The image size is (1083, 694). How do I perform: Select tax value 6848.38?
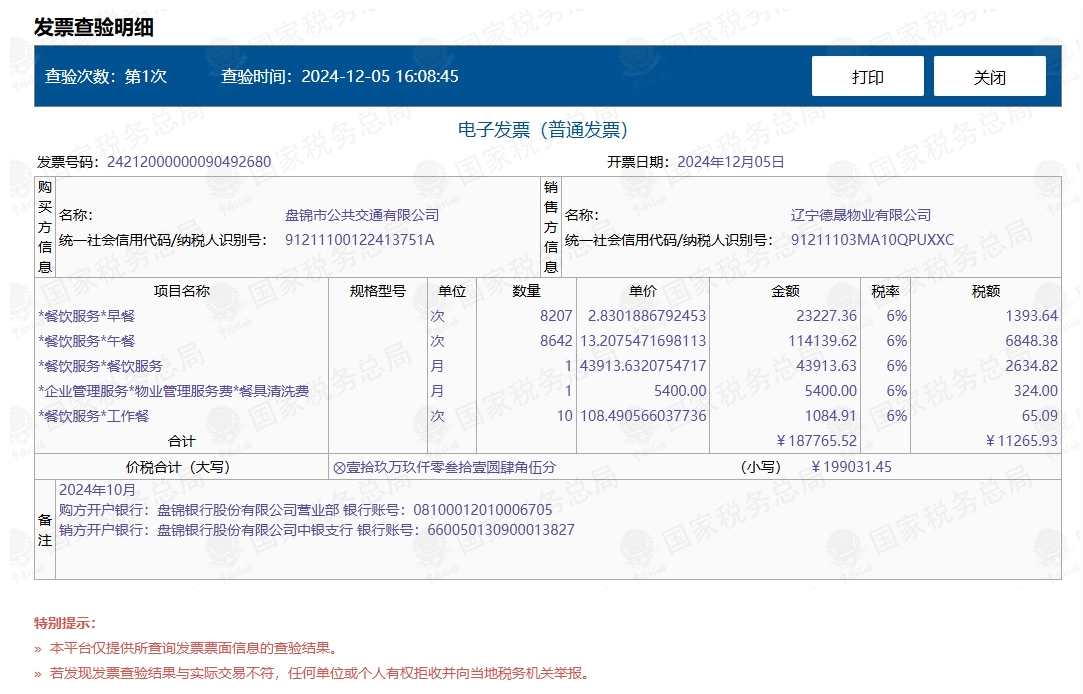(1031, 340)
